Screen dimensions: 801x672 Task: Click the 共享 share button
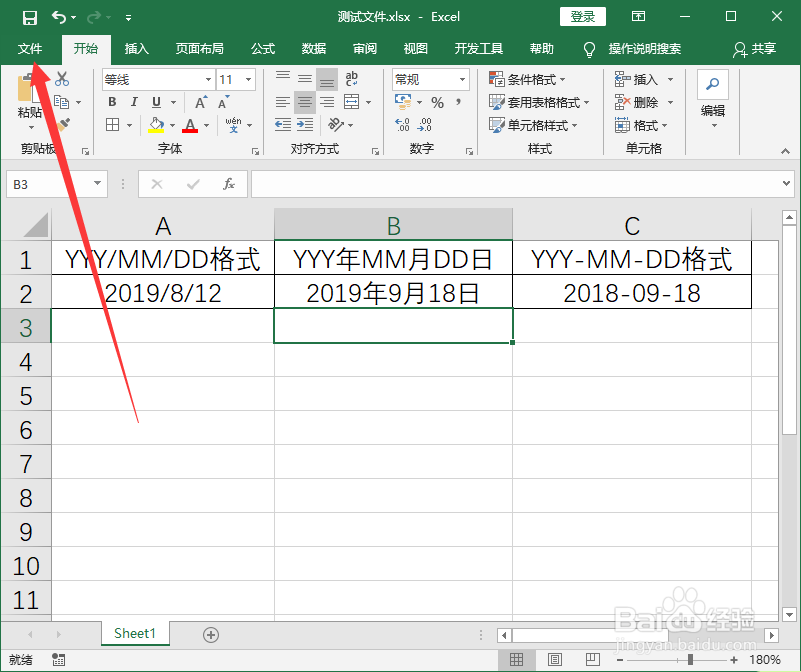755,49
